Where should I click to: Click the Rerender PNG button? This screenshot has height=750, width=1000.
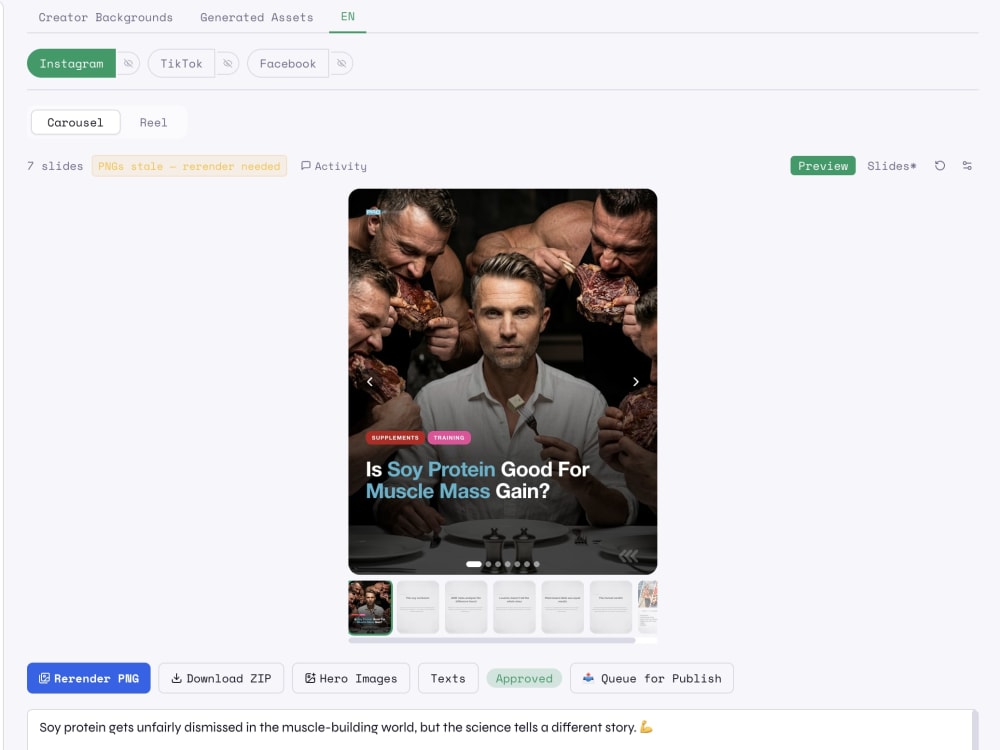pos(89,678)
